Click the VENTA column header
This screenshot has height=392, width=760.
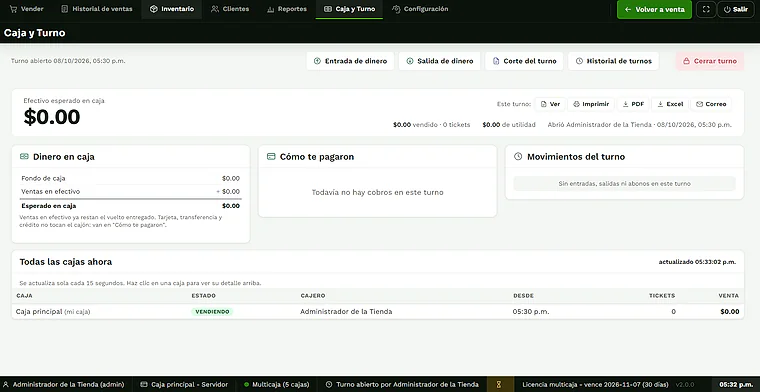[728, 296]
